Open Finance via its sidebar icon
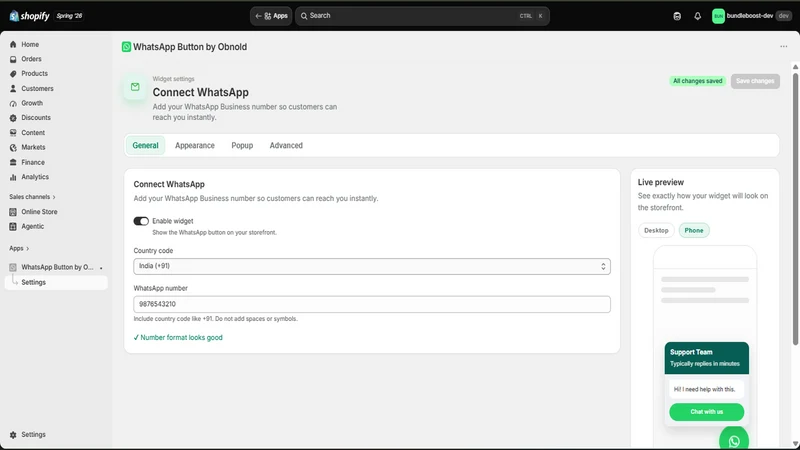The height and width of the screenshot is (450, 800). click(13, 162)
